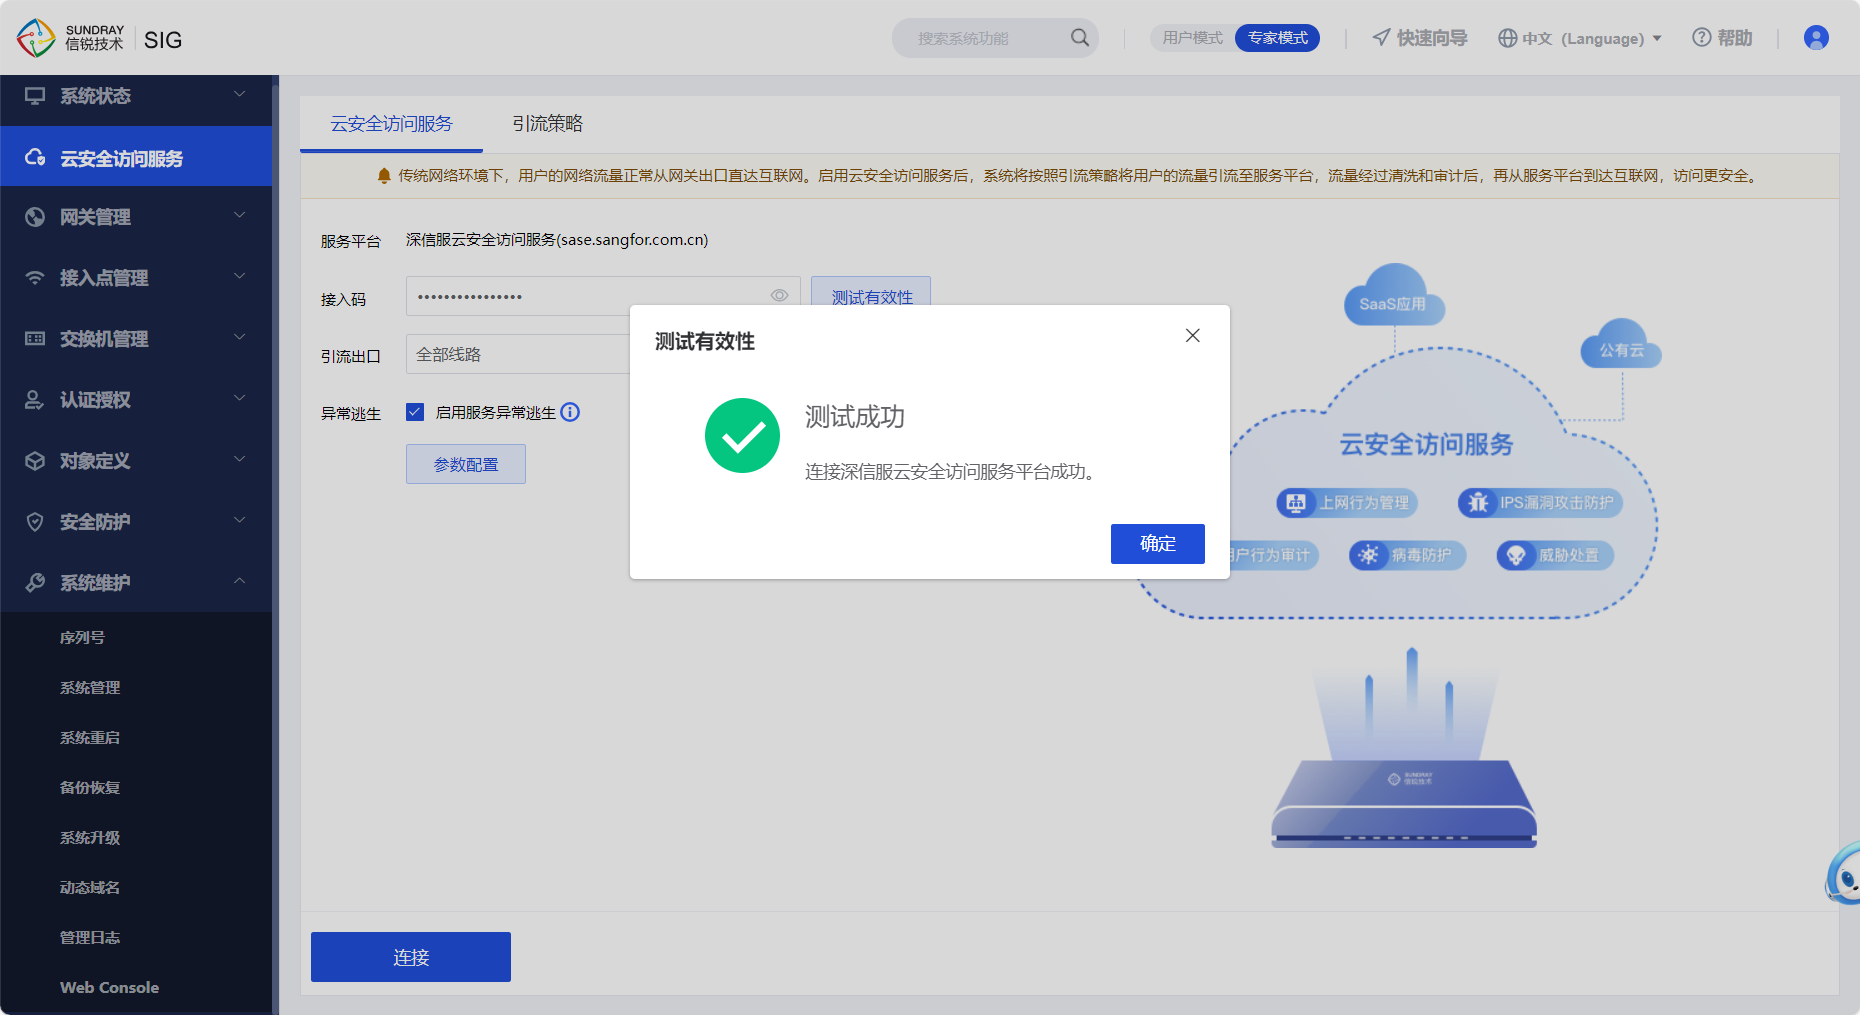1860x1015 pixels.
Task: Expand the 认证授权 menu chevron
Action: point(239,399)
